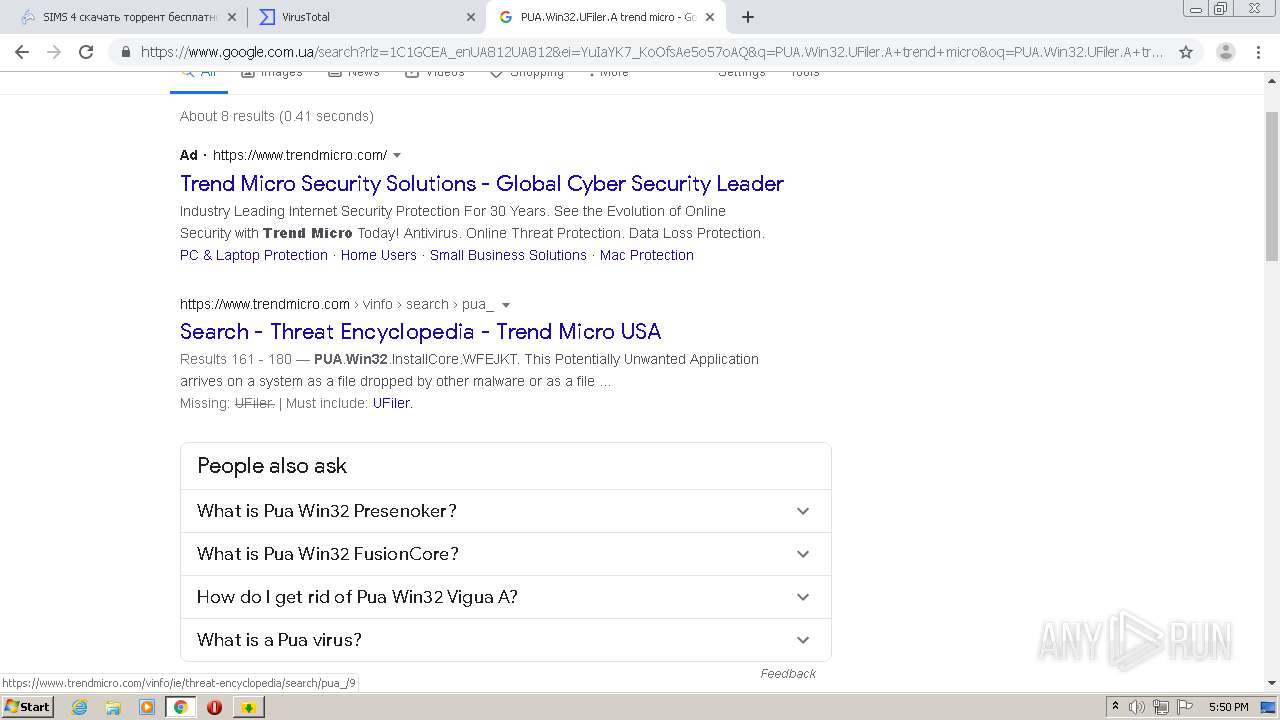Click the Must include UFiler link

pyautogui.click(x=392, y=403)
